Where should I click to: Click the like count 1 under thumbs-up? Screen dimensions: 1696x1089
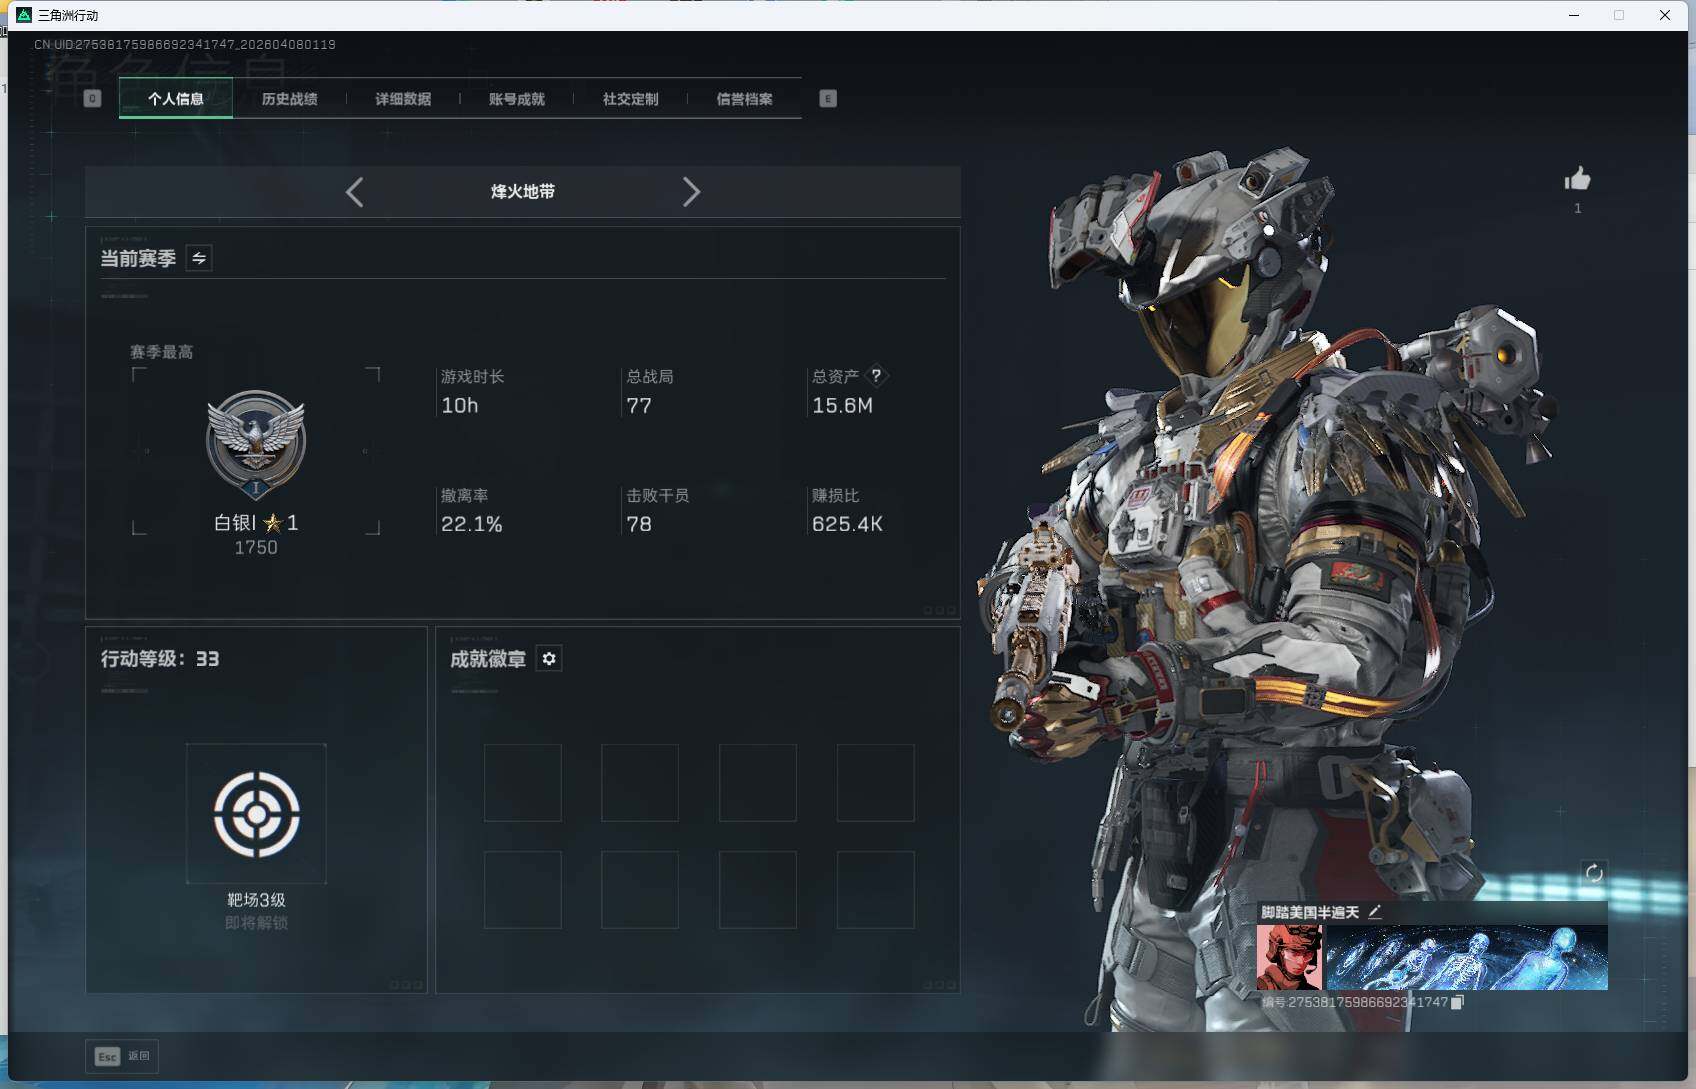(1578, 208)
